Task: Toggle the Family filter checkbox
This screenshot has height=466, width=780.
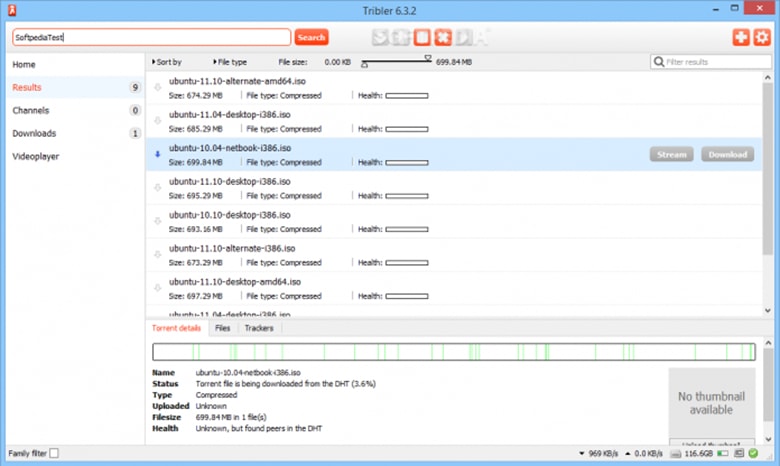Action: coord(54,454)
